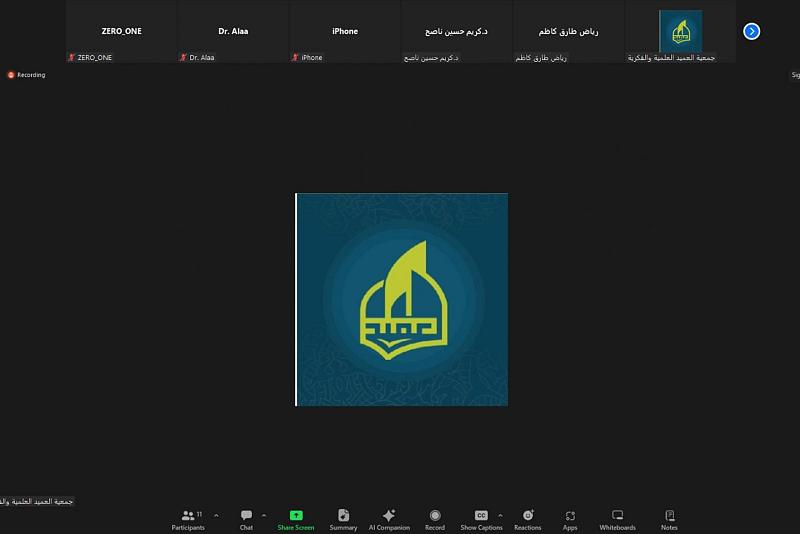800x534 pixels.
Task: Click the Recording indicator
Action: click(x=27, y=75)
